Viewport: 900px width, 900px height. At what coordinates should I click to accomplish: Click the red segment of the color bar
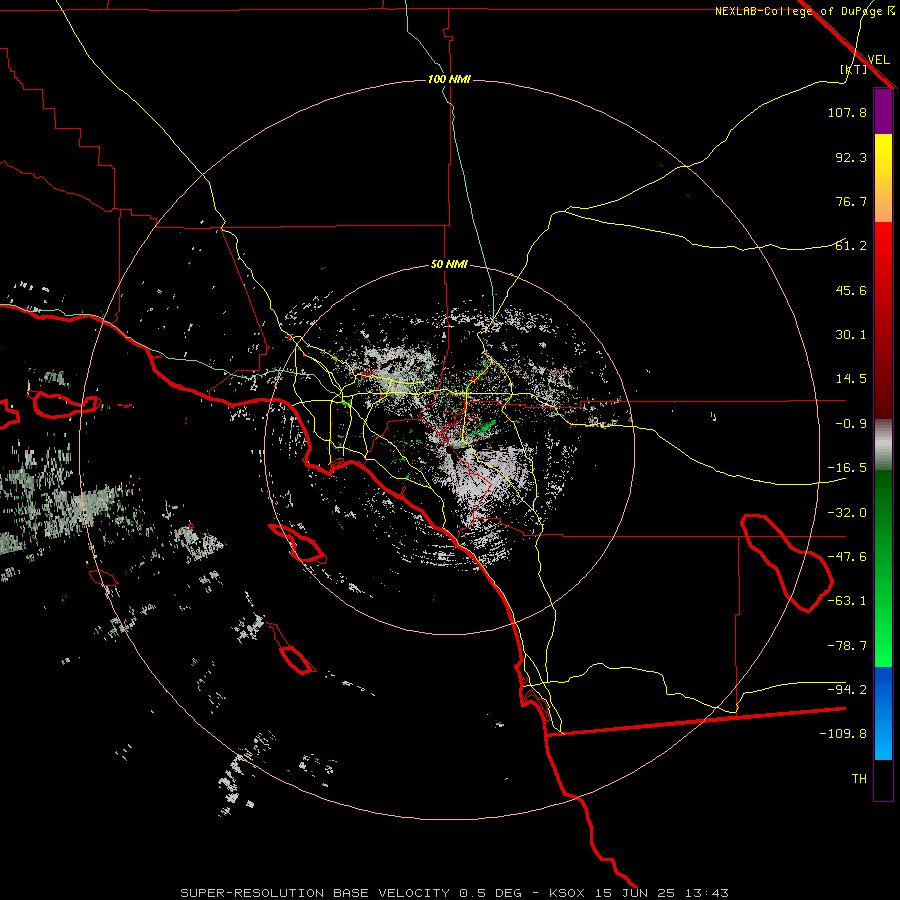883,320
